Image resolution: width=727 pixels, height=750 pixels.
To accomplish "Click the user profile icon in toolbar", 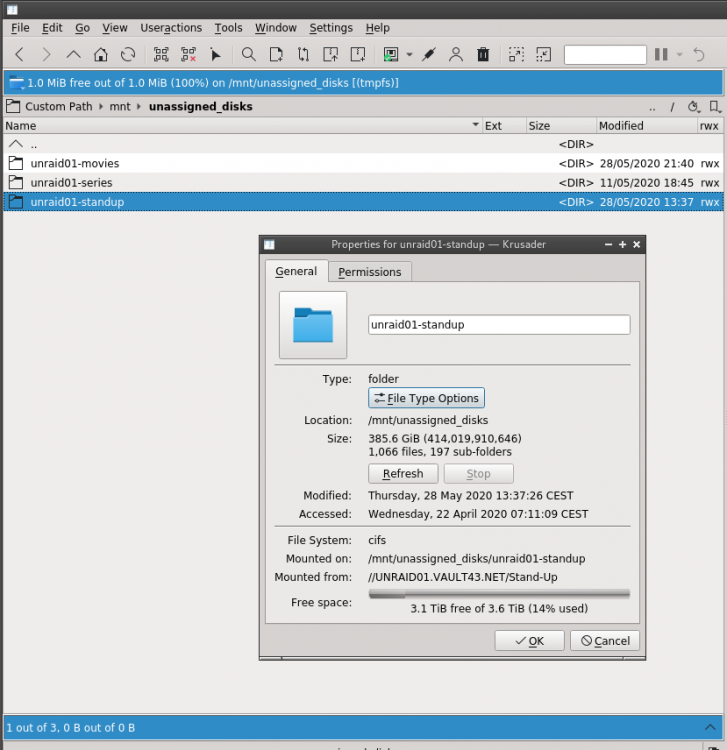I will pos(456,55).
